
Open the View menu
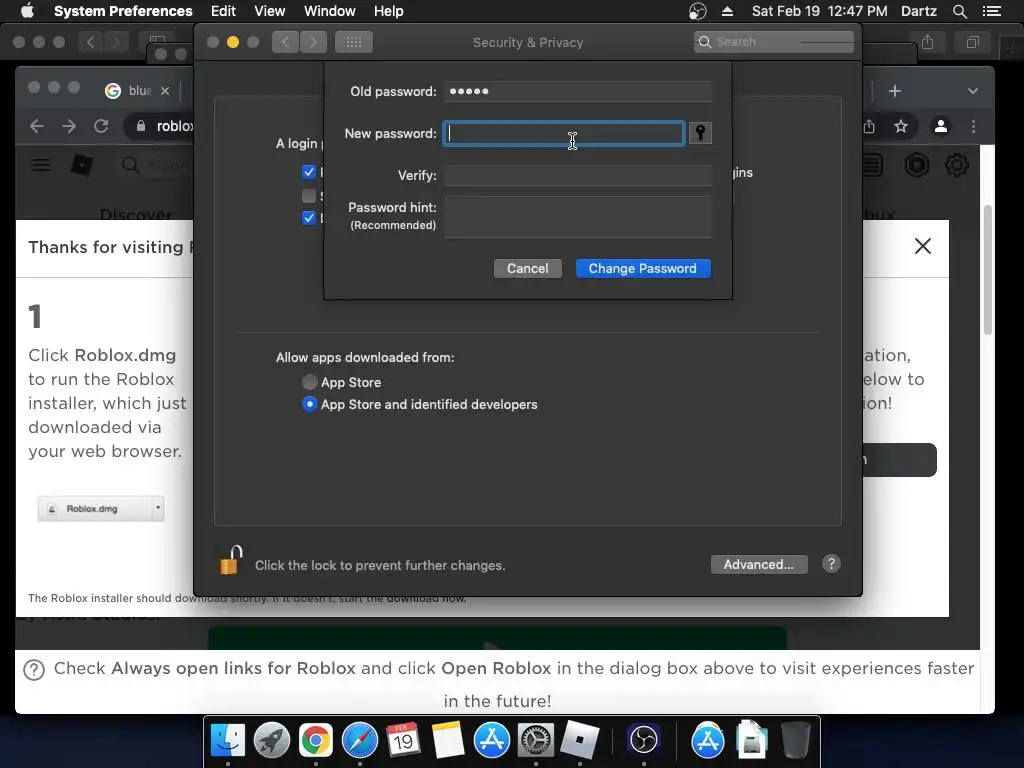(270, 11)
